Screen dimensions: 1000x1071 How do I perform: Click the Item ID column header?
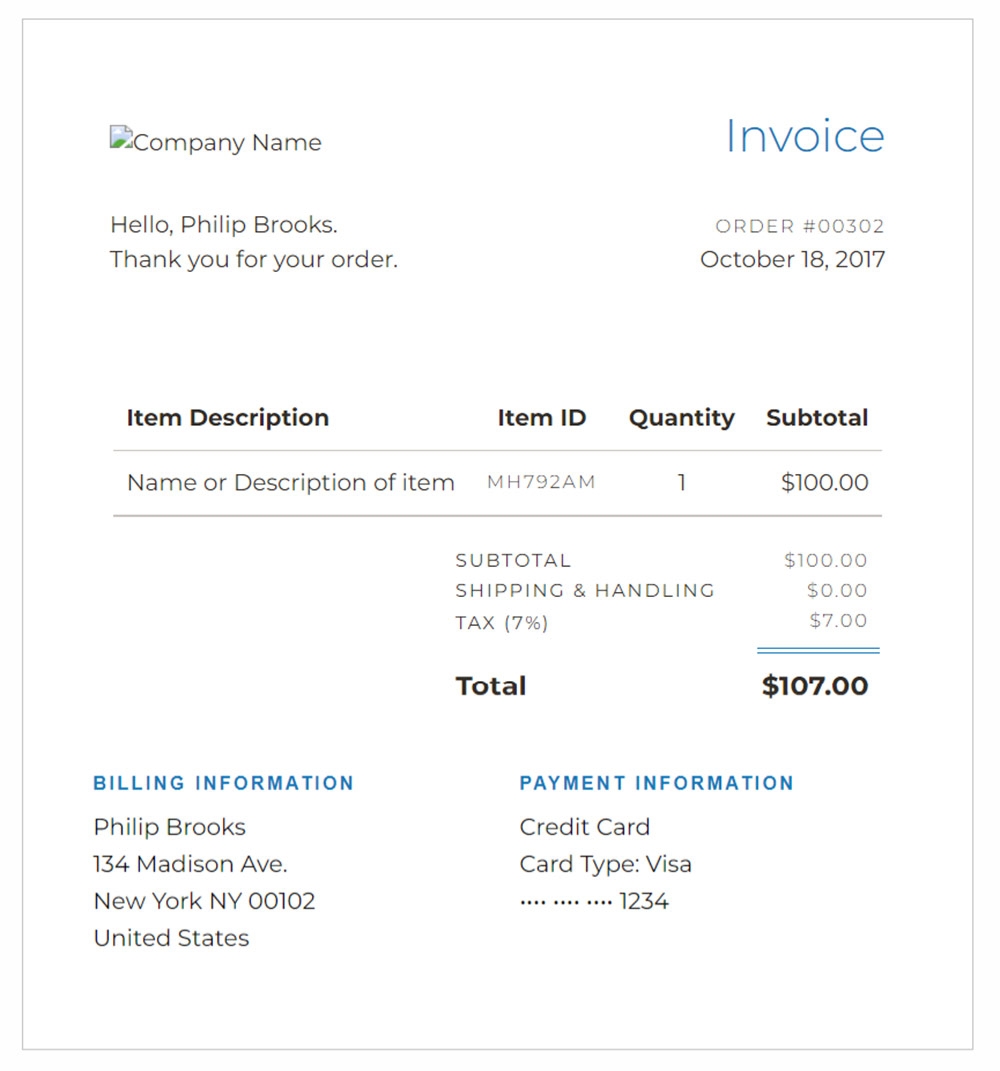click(x=541, y=418)
